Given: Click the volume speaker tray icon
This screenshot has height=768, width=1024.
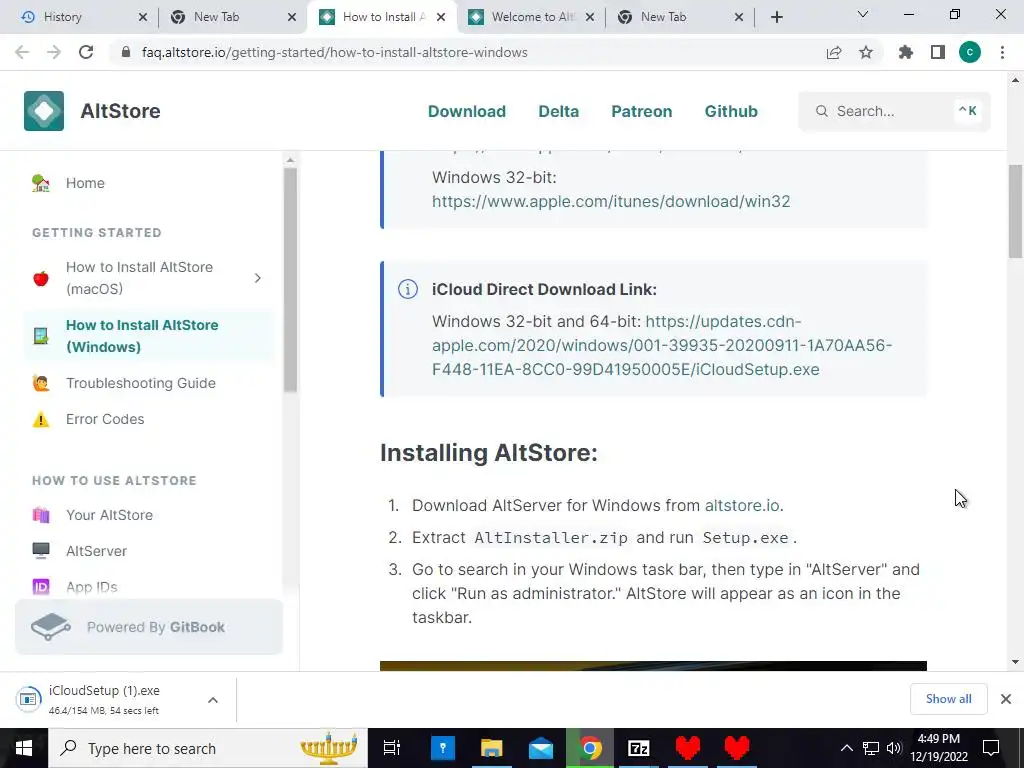Looking at the screenshot, I should click(894, 748).
